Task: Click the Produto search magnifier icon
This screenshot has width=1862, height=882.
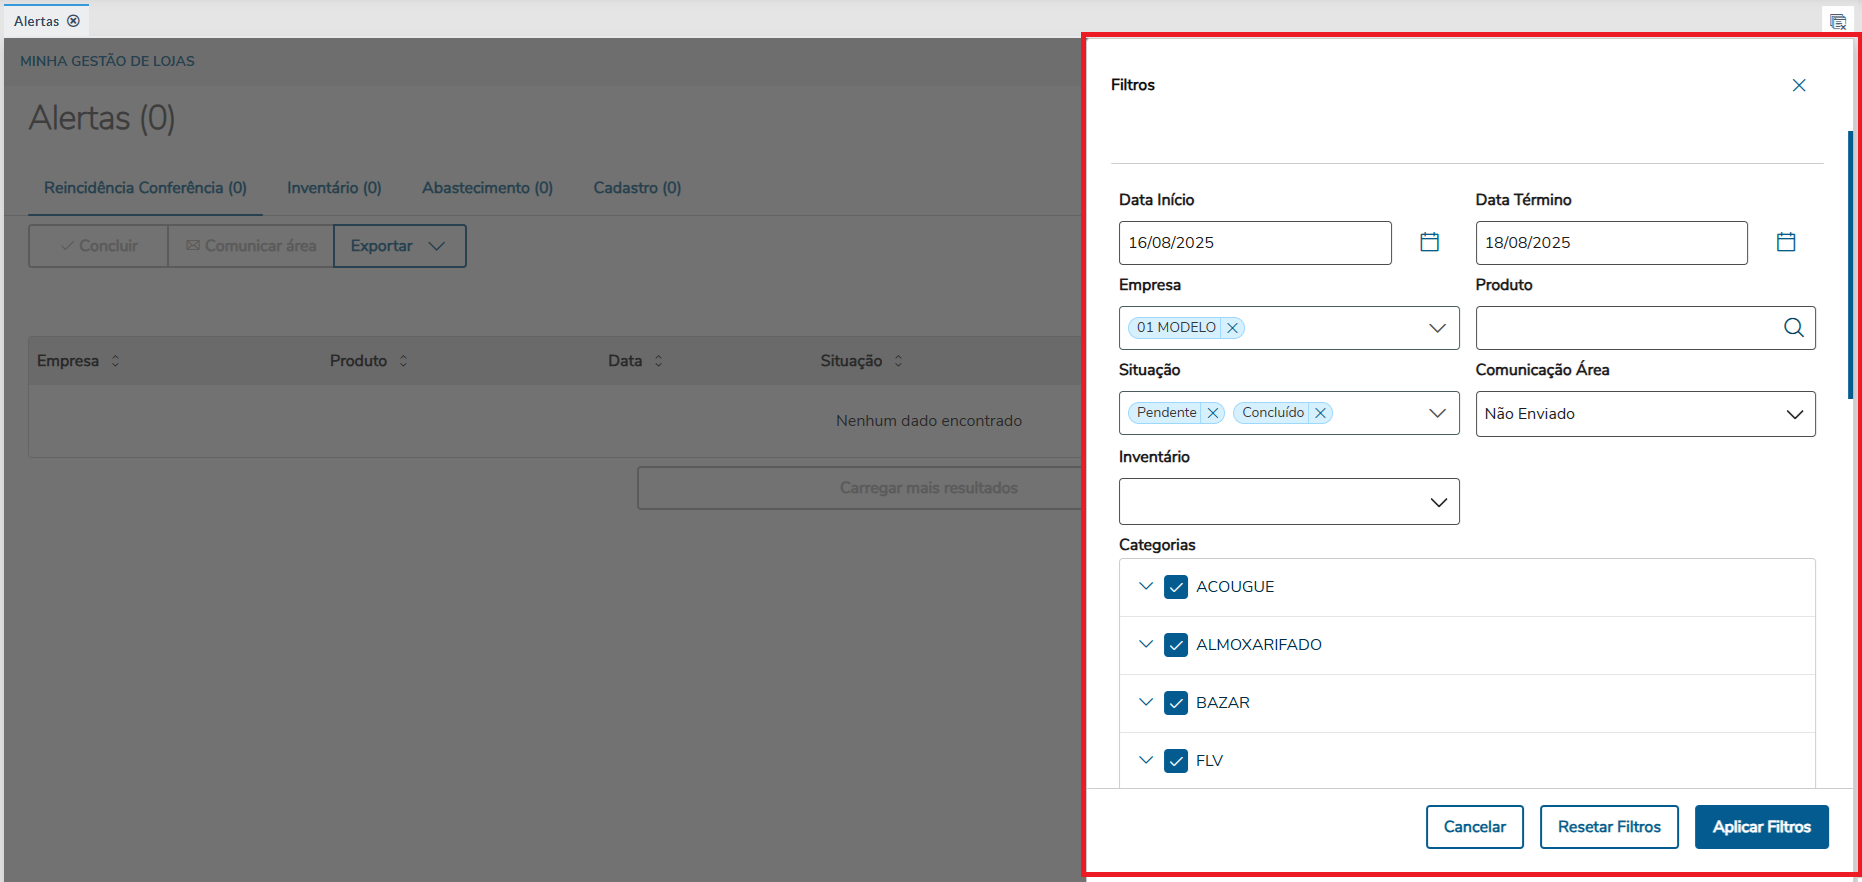Action: tap(1794, 328)
